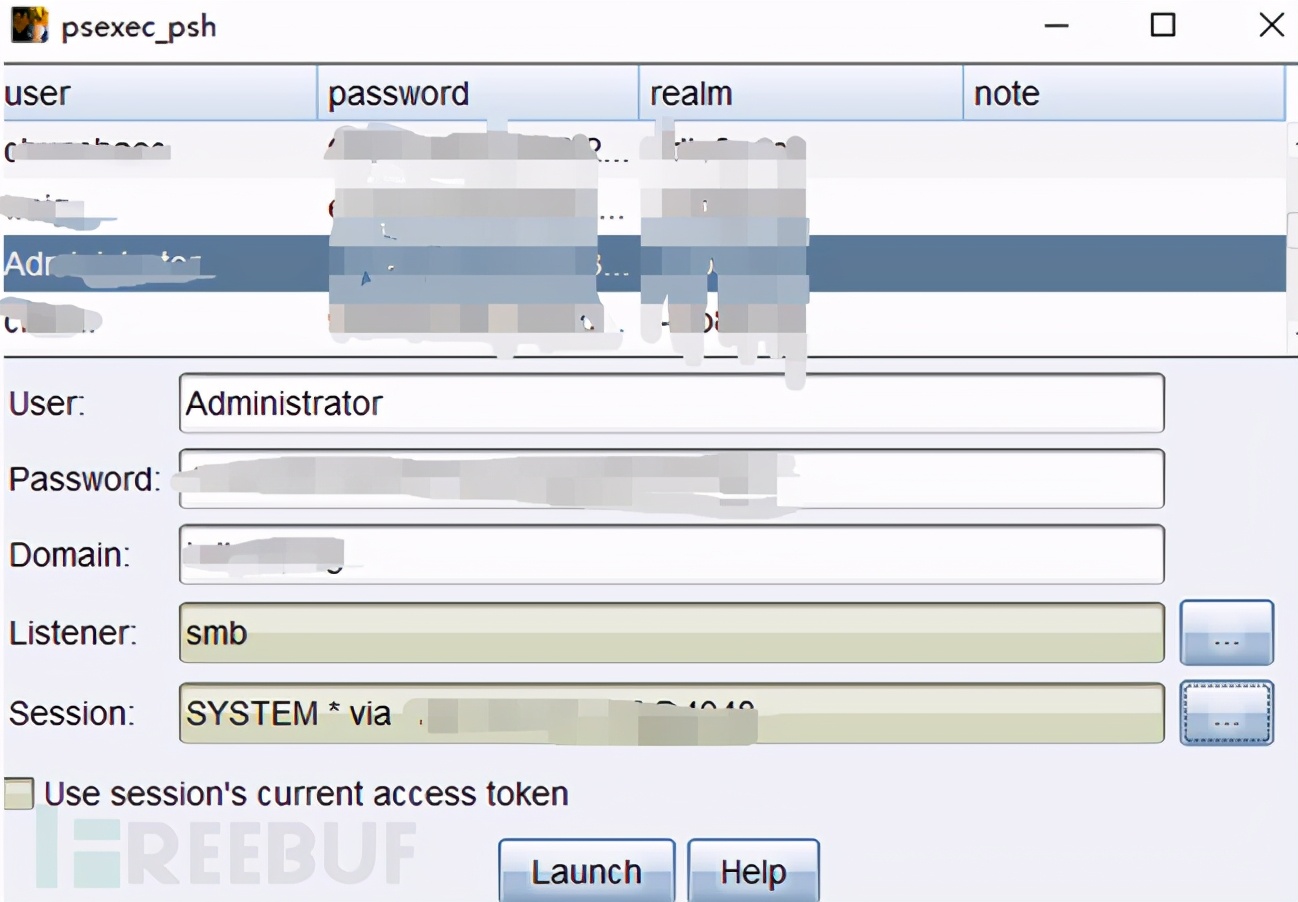Select the first credential row
Screen dimensions: 1298x902
click(x=644, y=150)
